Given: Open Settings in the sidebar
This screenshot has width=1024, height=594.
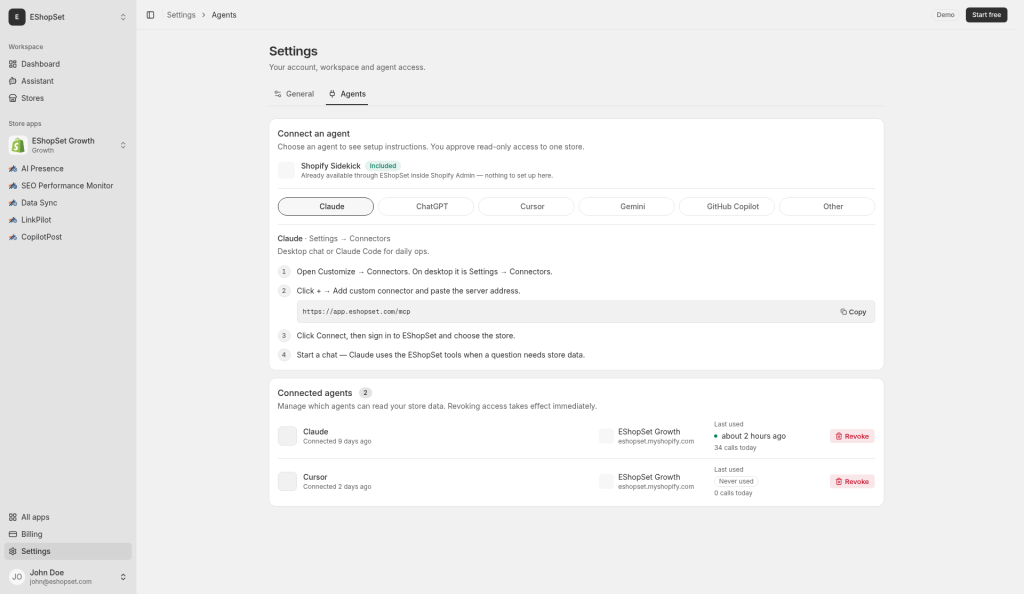Looking at the screenshot, I should coord(68,551).
